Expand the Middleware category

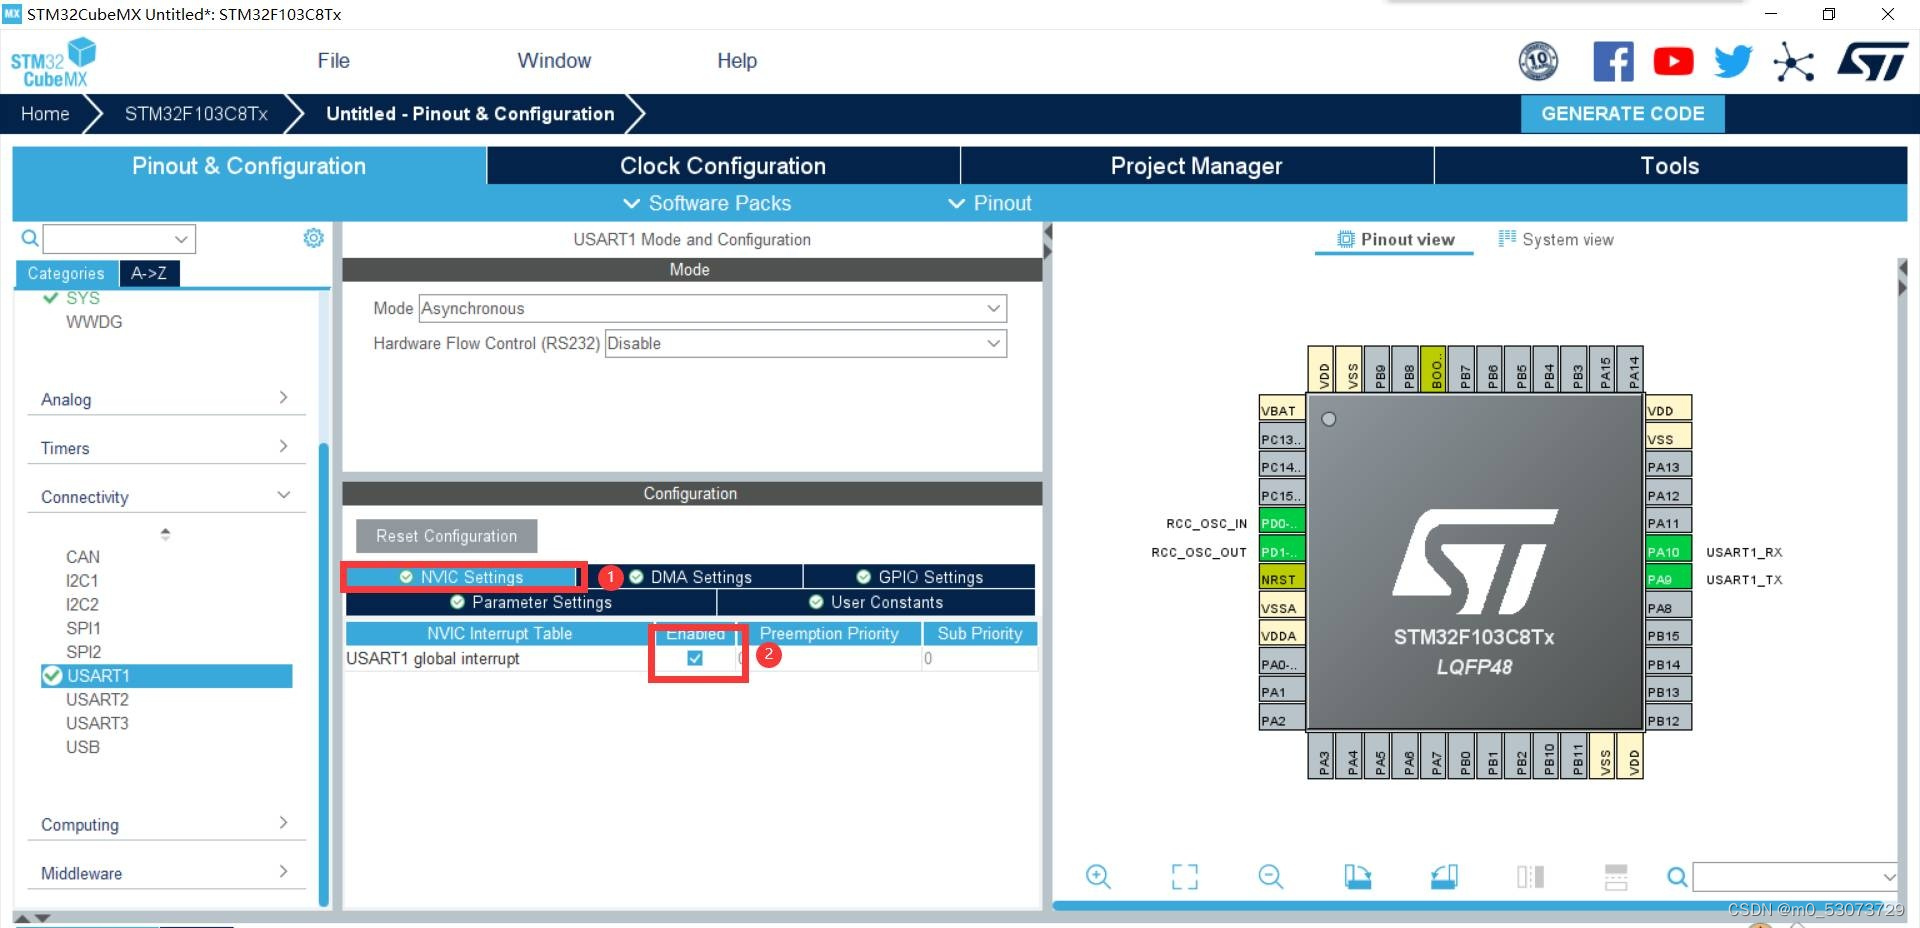tap(166, 873)
